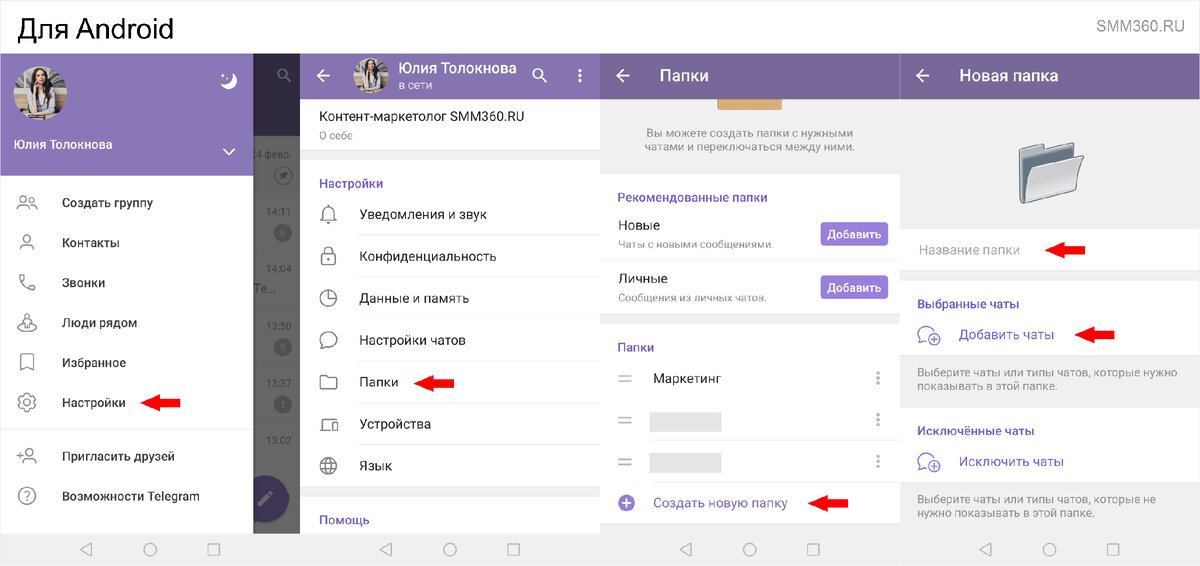Tap Android recents button on settings screen
Screen dimensions: 1200x566
(514, 549)
